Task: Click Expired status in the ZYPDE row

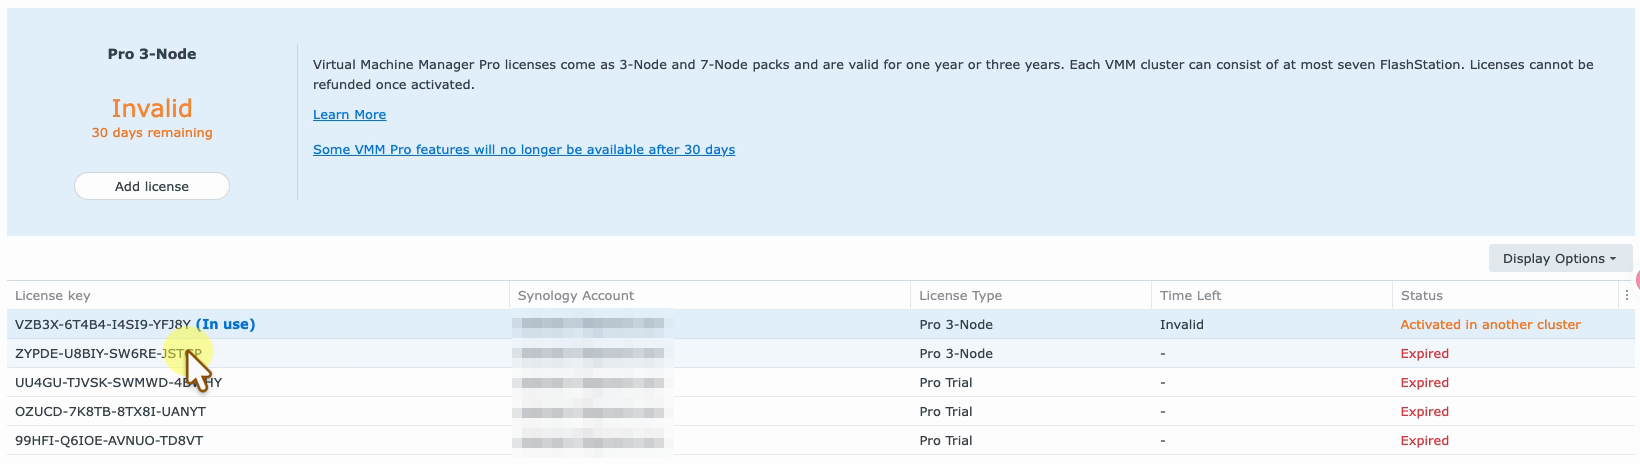Action: tap(1424, 354)
